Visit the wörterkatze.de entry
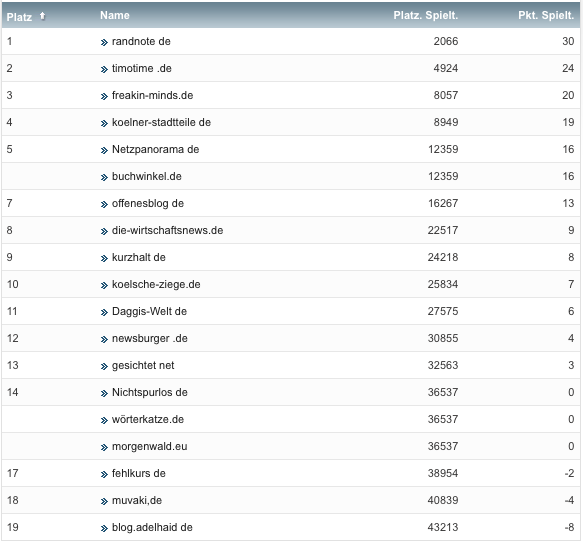This screenshot has height=543, width=583. coord(148,420)
